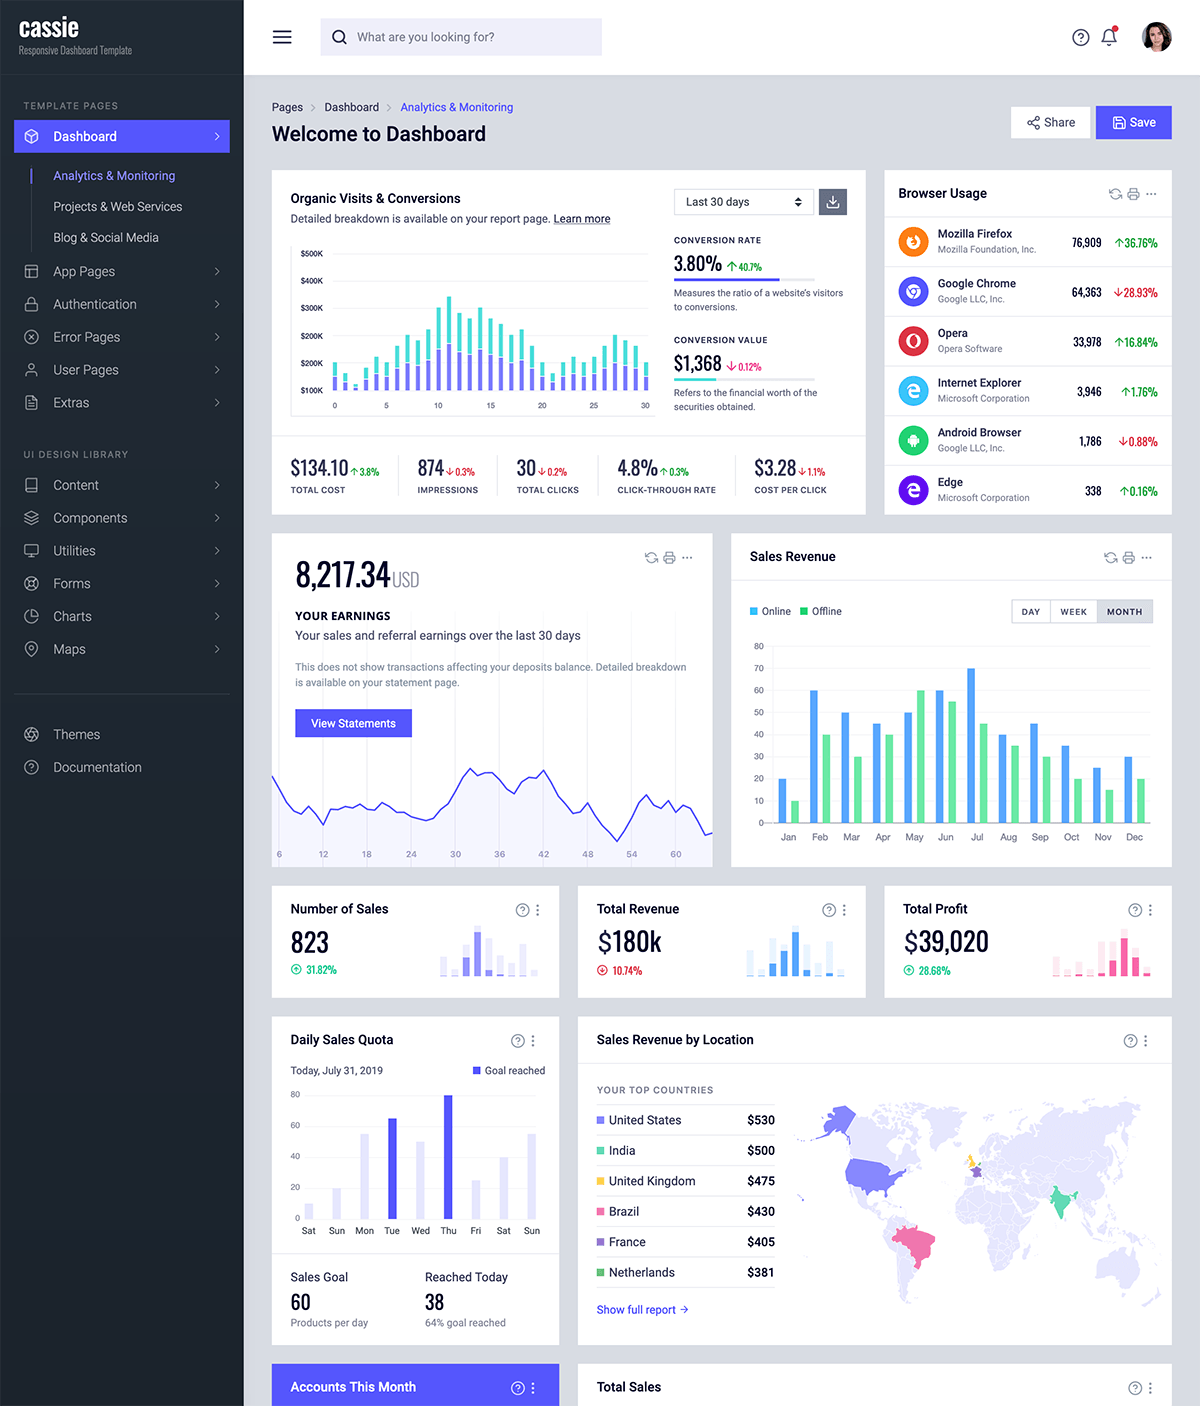Toggle the Month view button
Screen dimensions: 1200x1406
(x=1124, y=612)
